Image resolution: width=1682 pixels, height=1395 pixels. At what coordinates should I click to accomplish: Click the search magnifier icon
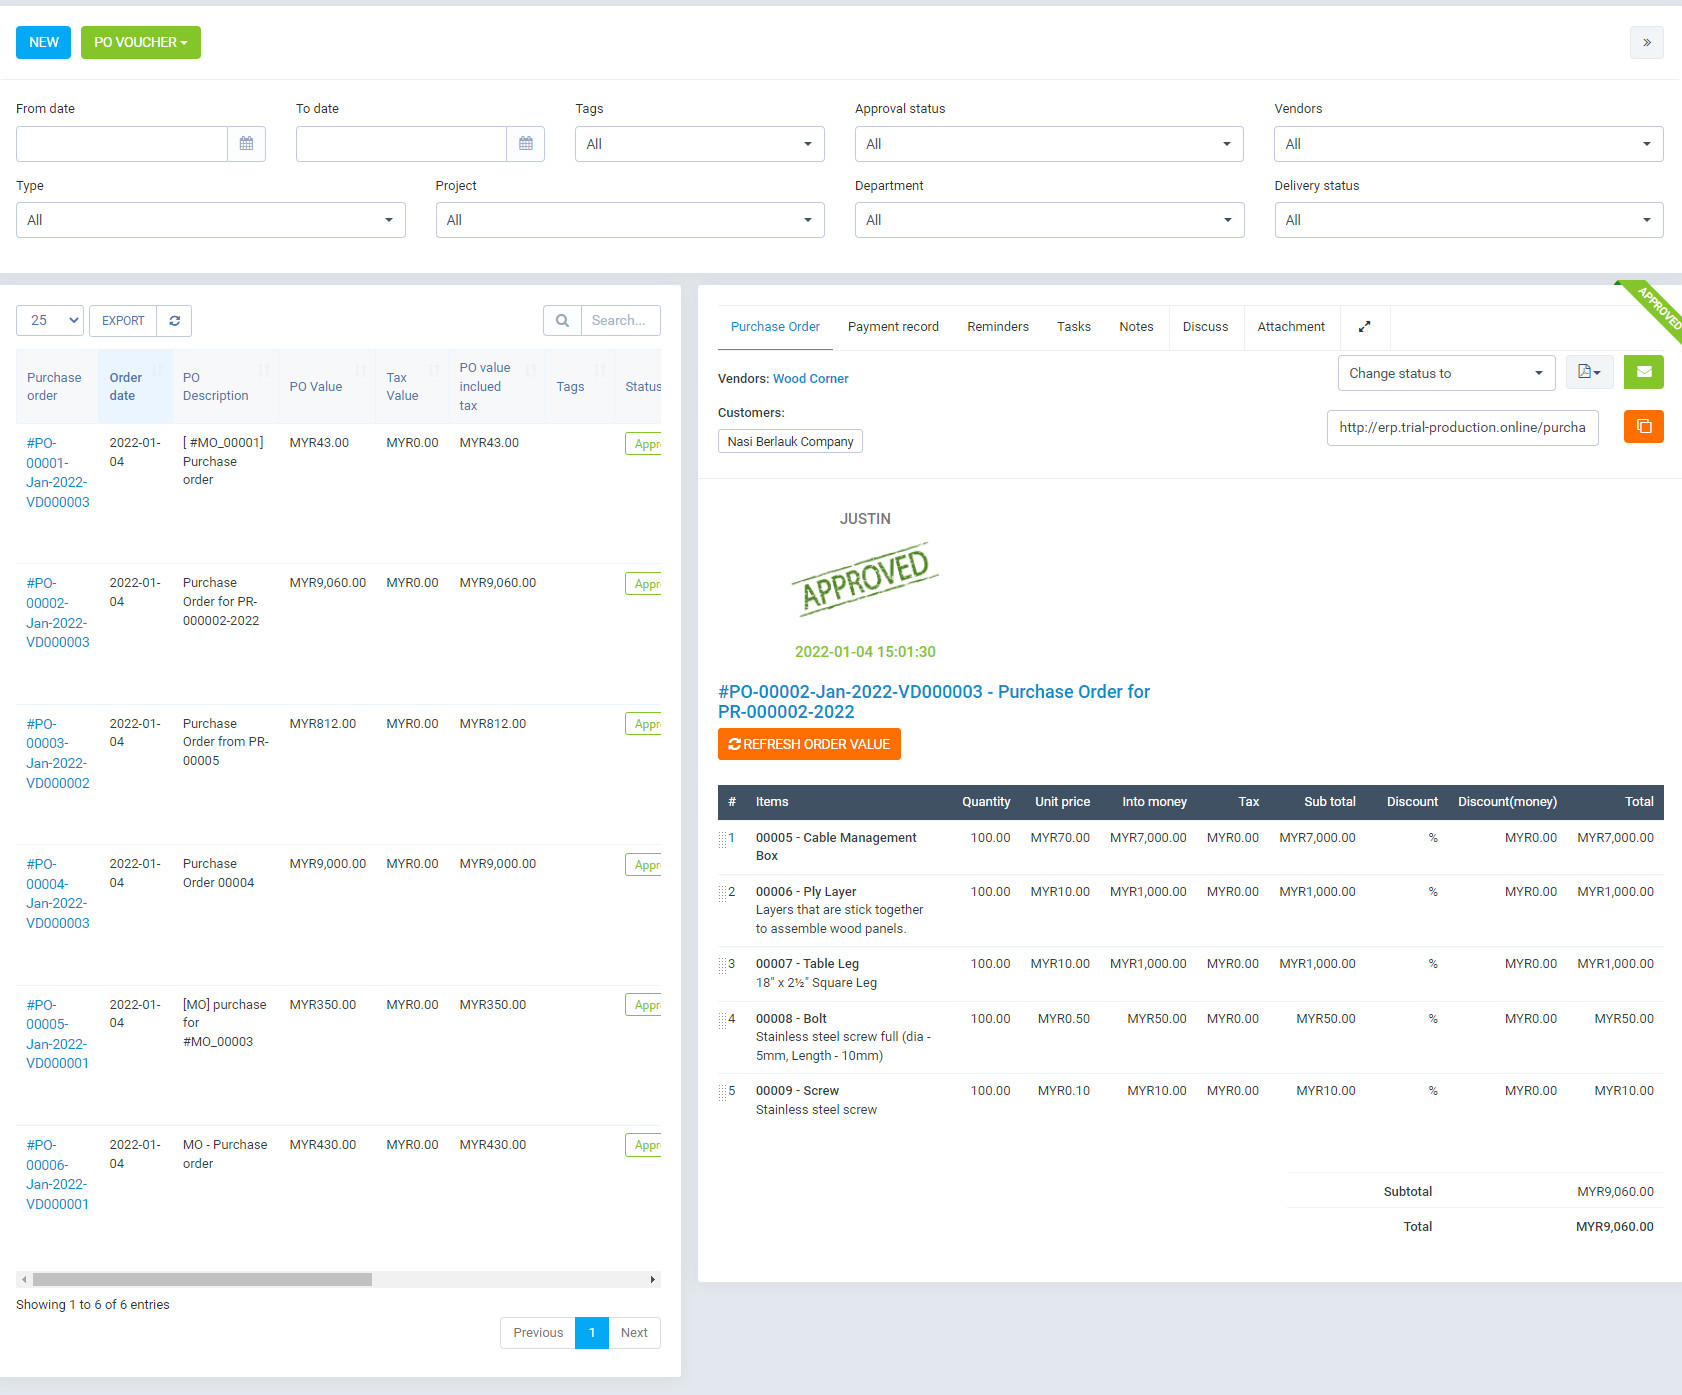(562, 320)
